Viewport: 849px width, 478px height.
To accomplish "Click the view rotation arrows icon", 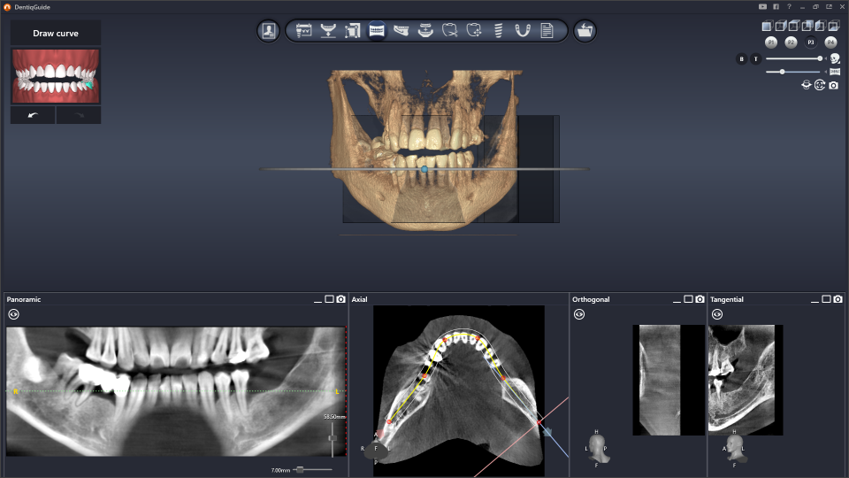I will [x=806, y=85].
